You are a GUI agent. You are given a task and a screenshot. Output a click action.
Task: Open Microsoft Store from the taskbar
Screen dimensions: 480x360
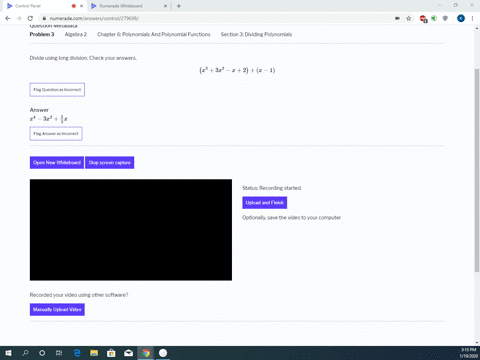pyautogui.click(x=111, y=353)
